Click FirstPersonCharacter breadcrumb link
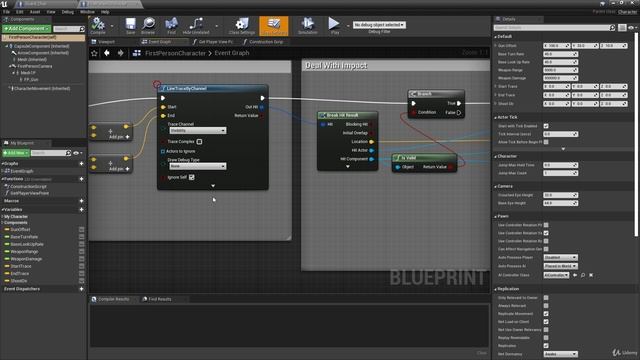The image size is (640, 360). [x=176, y=53]
